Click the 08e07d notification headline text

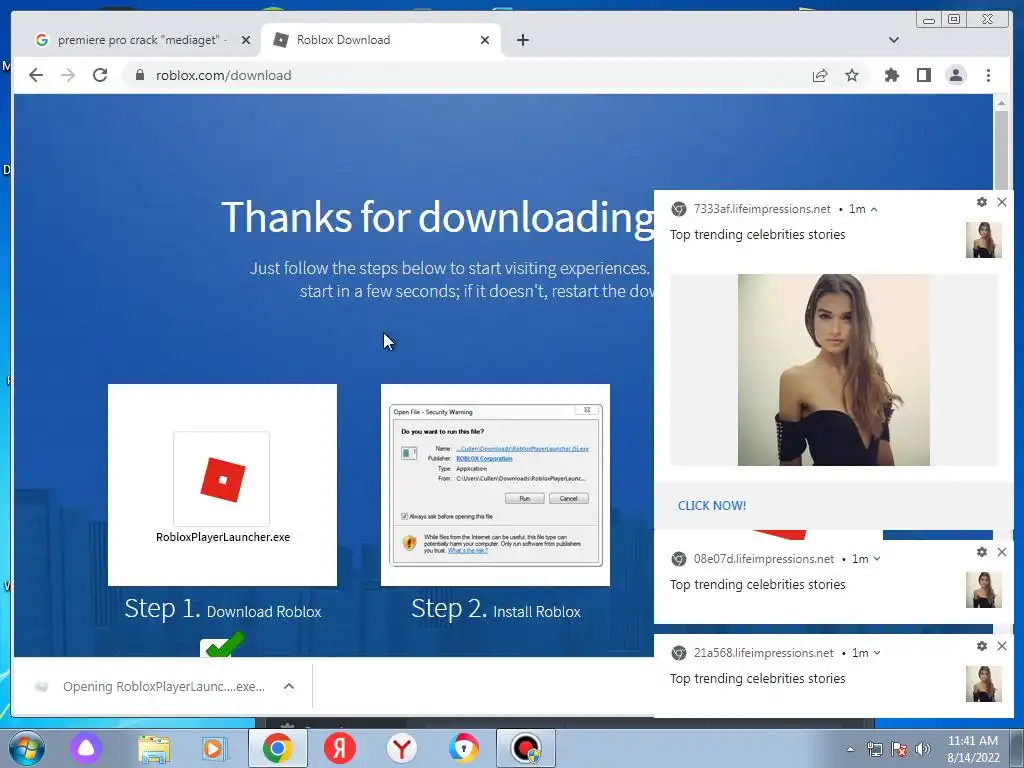[758, 584]
